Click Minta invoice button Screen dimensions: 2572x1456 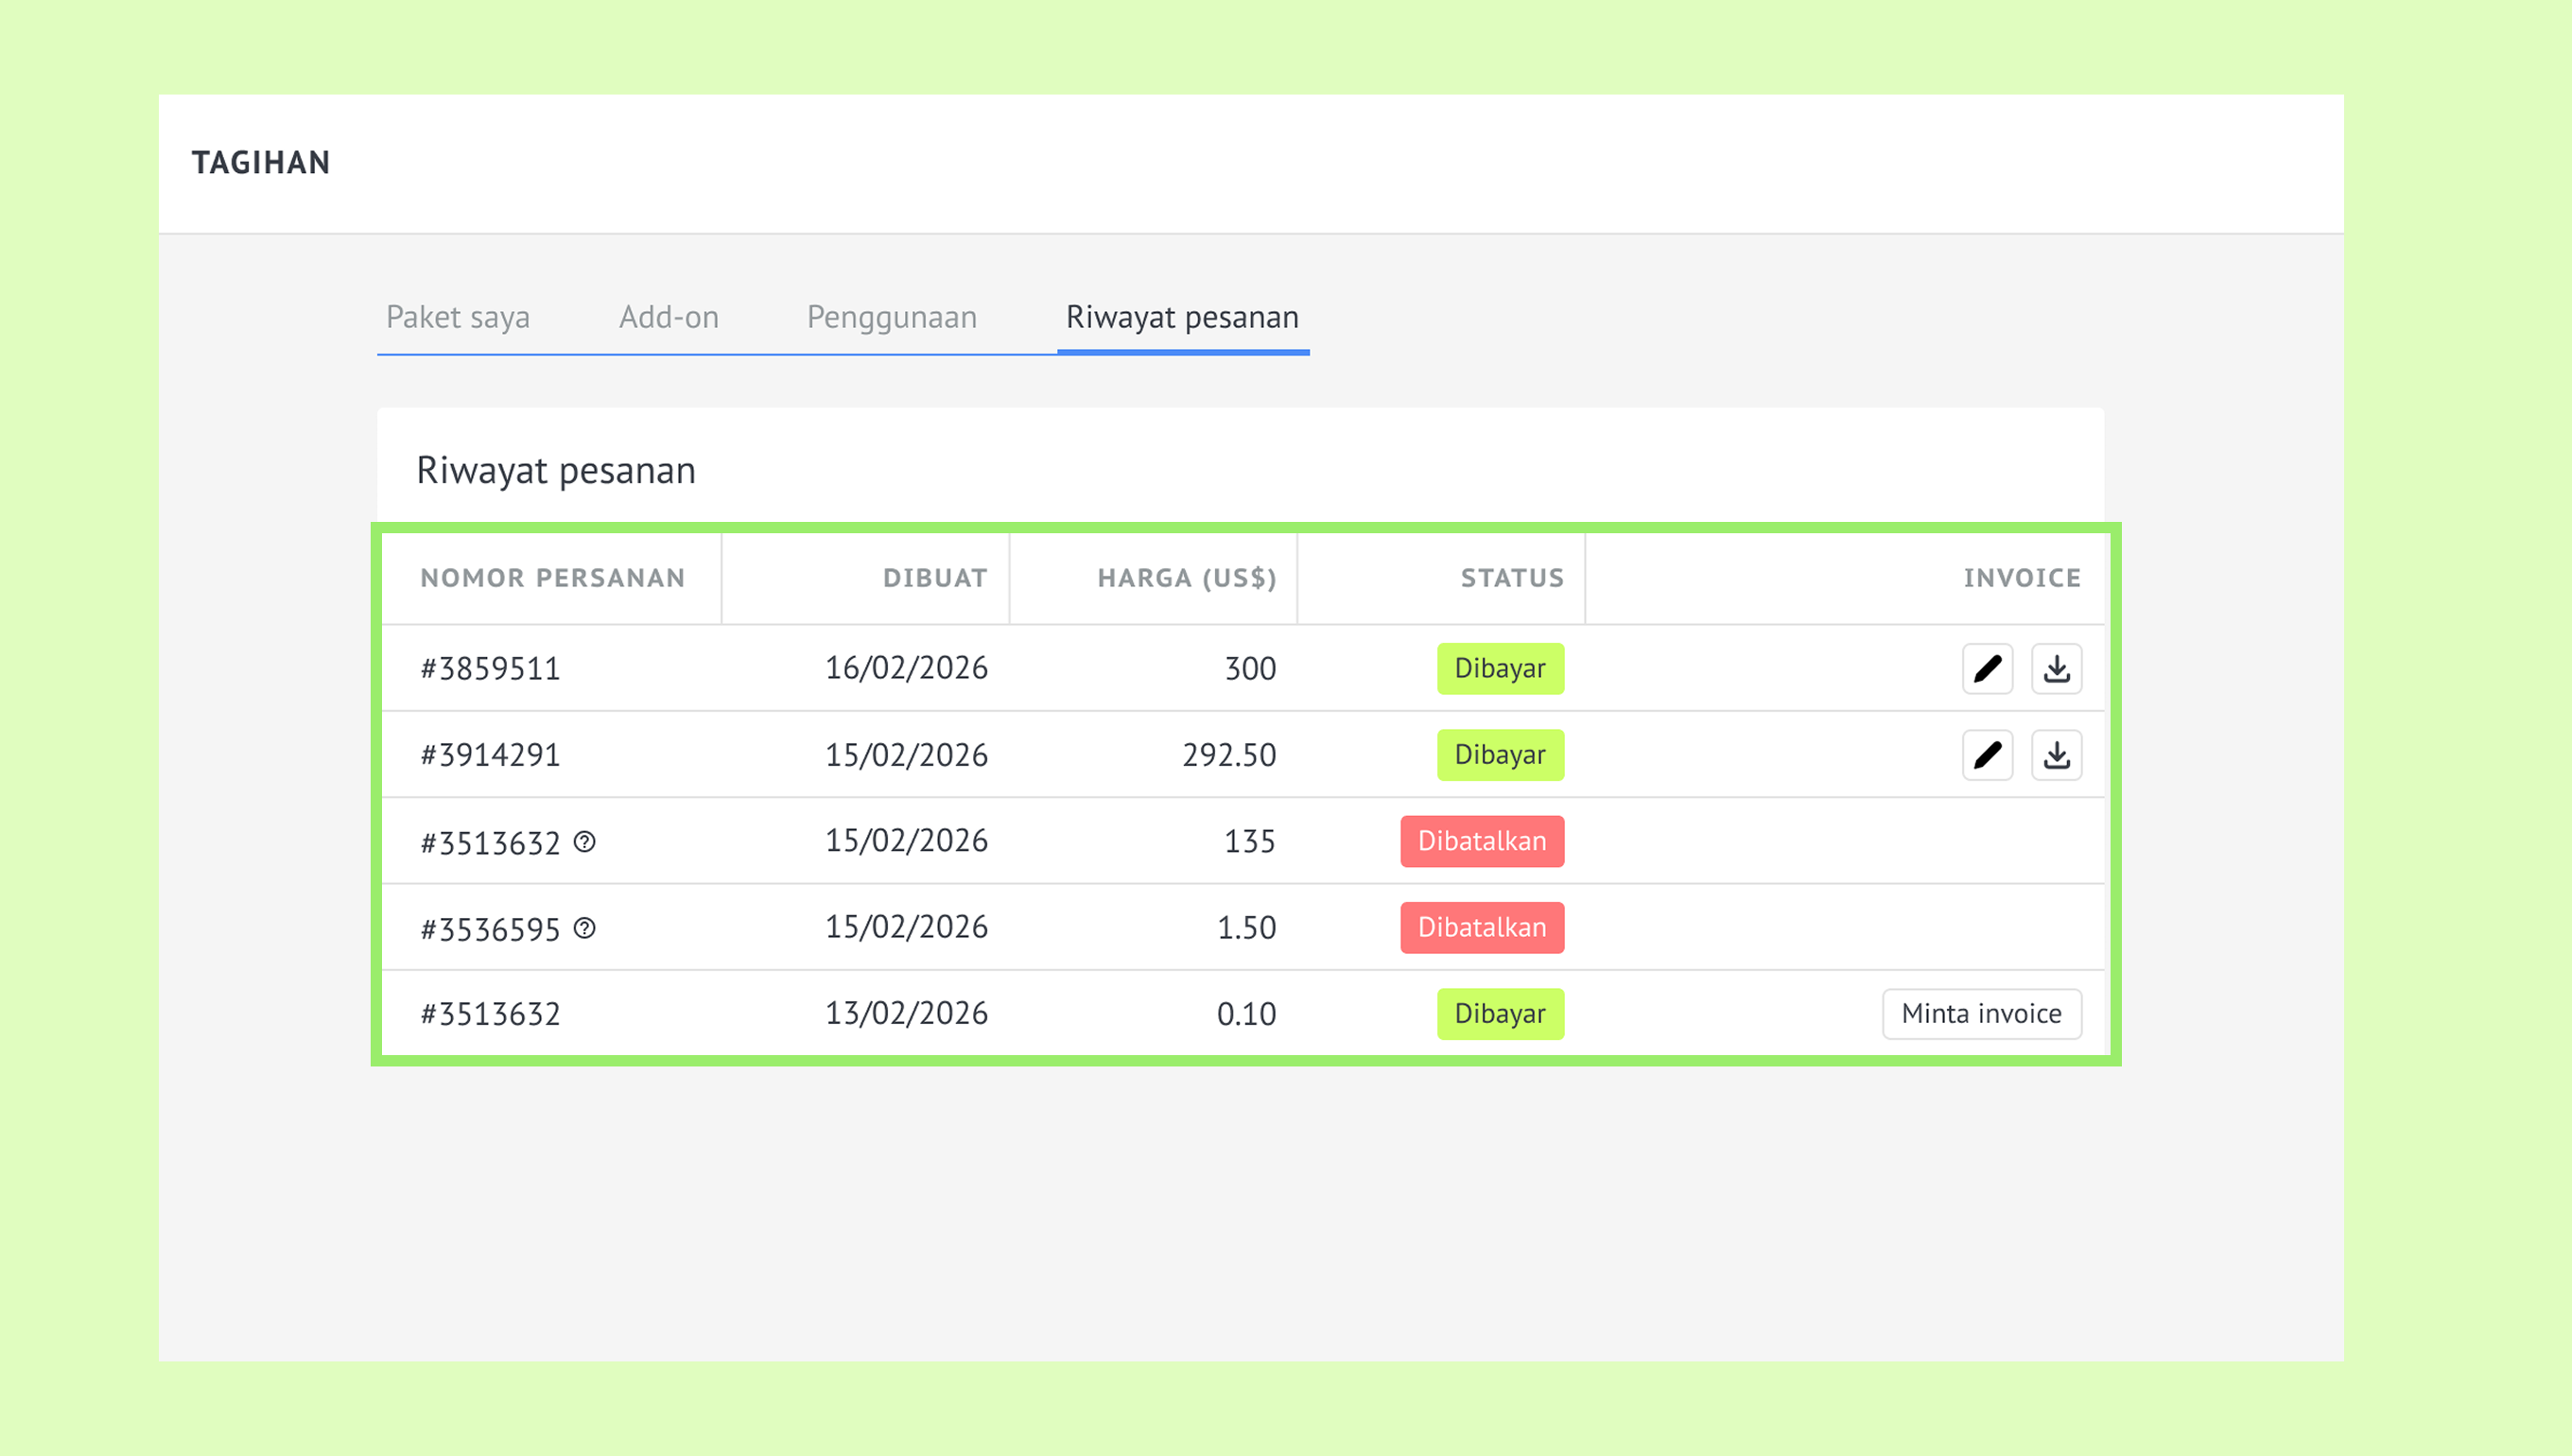tap(1982, 1014)
